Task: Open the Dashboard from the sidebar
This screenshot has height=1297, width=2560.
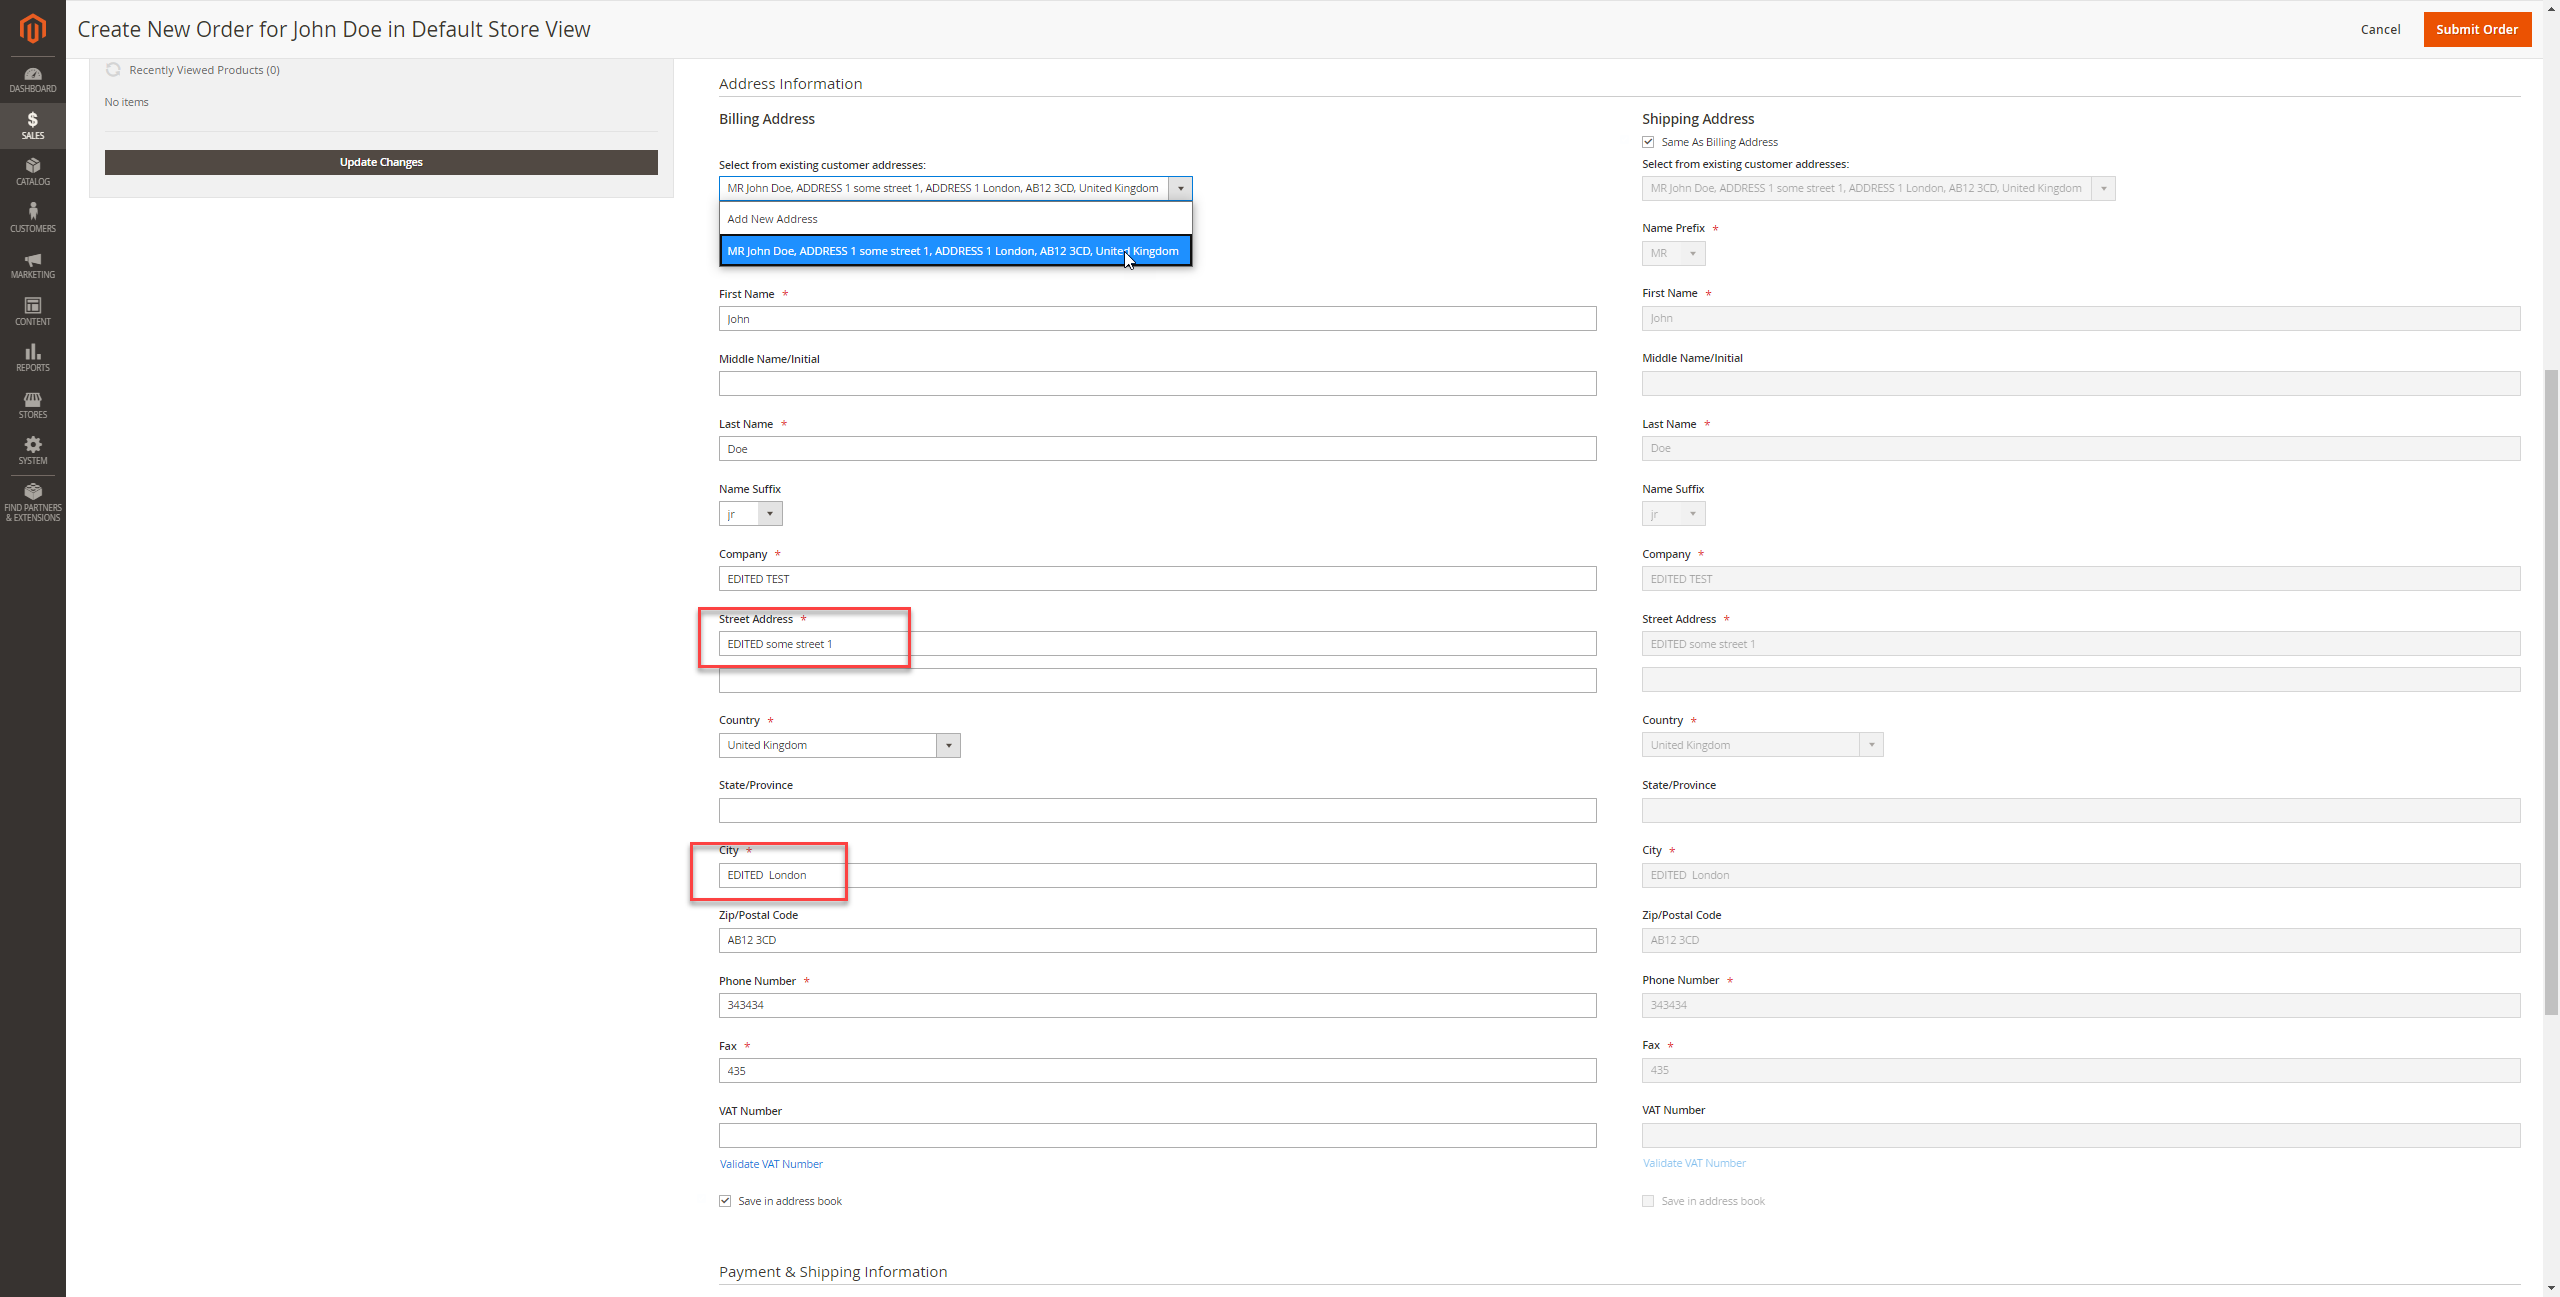Action: [33, 78]
